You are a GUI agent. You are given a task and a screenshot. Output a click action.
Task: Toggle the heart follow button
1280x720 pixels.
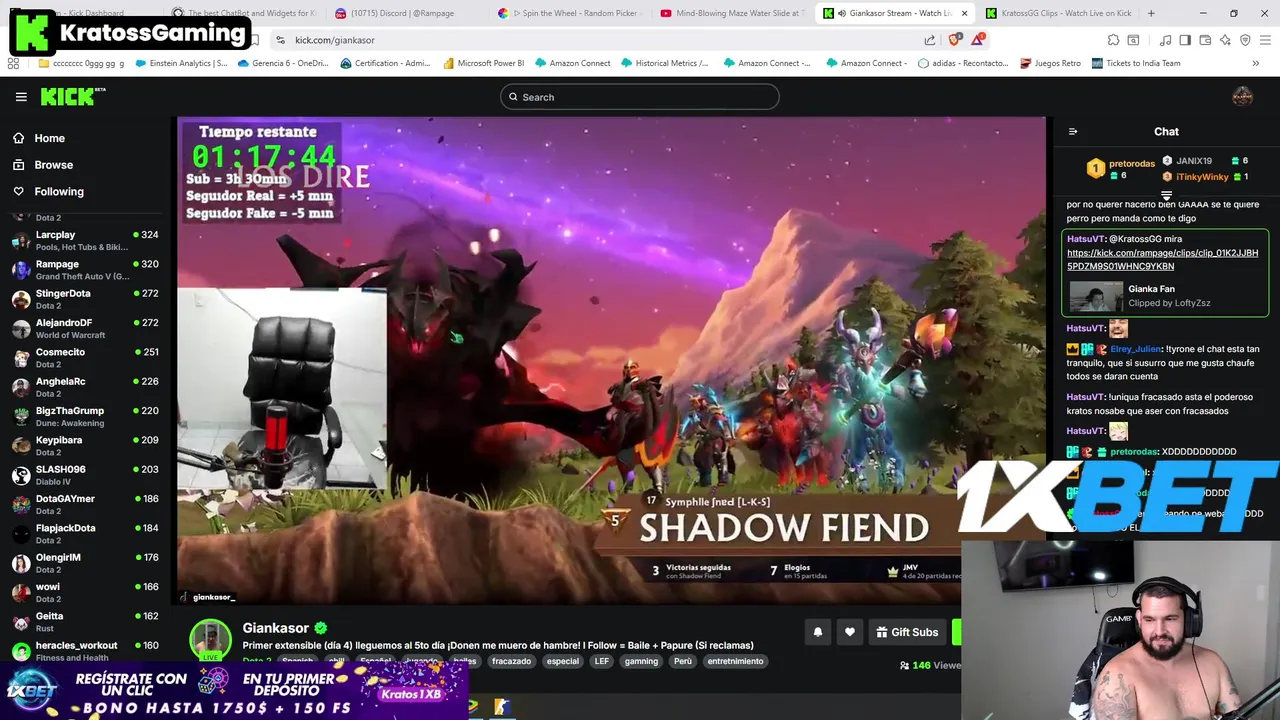tap(850, 632)
